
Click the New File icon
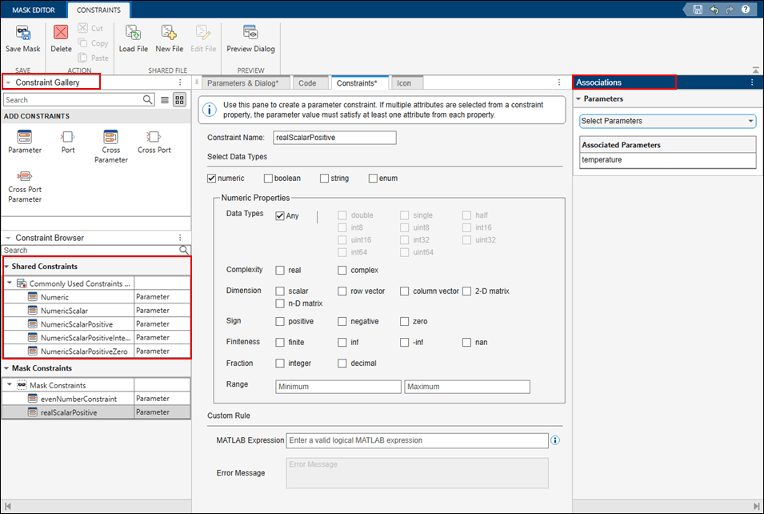(169, 33)
